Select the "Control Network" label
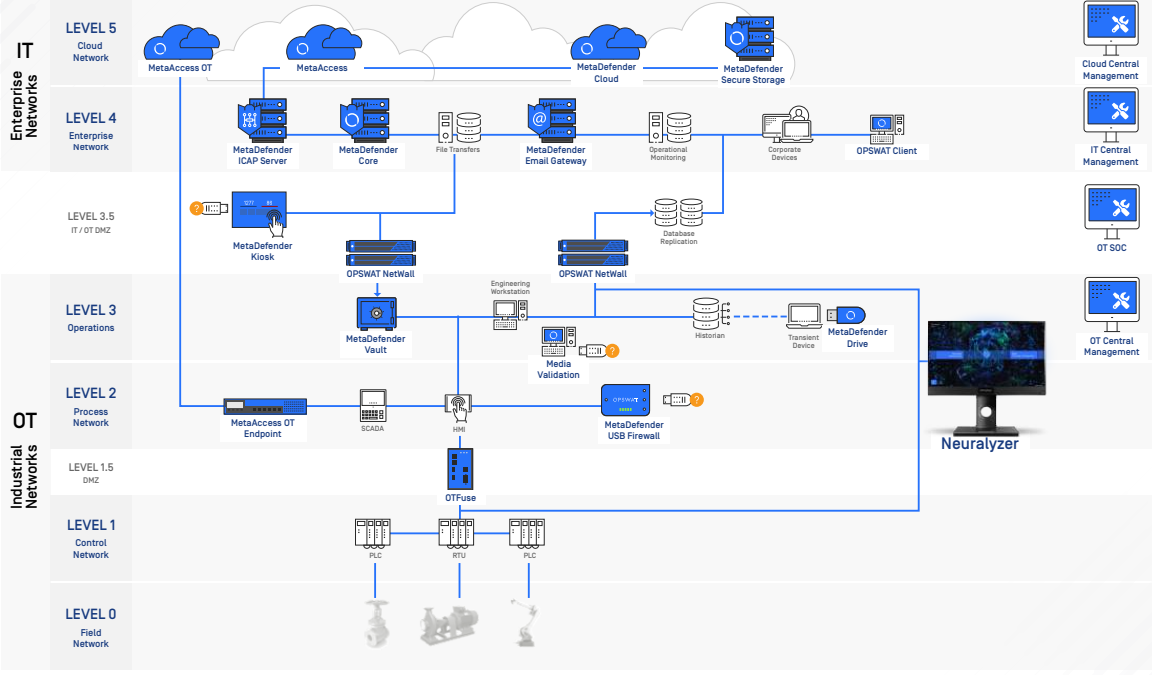The image size is (1152, 675). coord(90,549)
